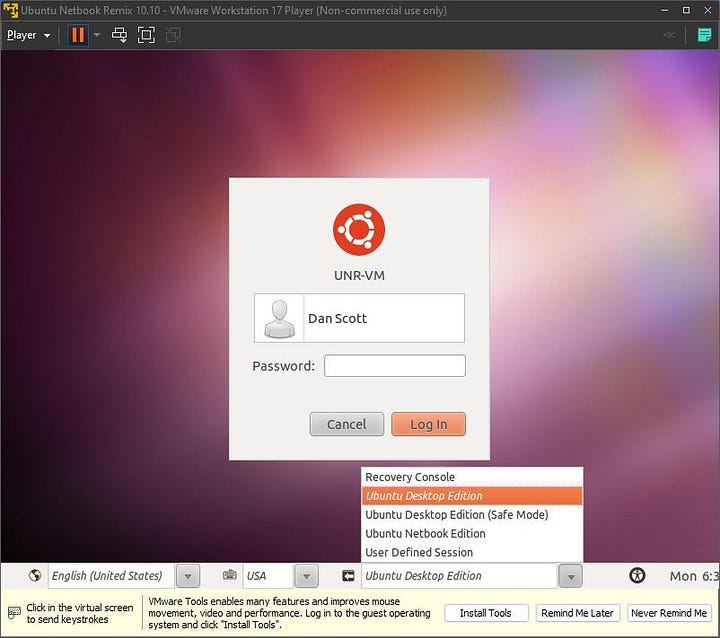Open the green notes icon in the toolbar
720x638 pixels.
704,35
